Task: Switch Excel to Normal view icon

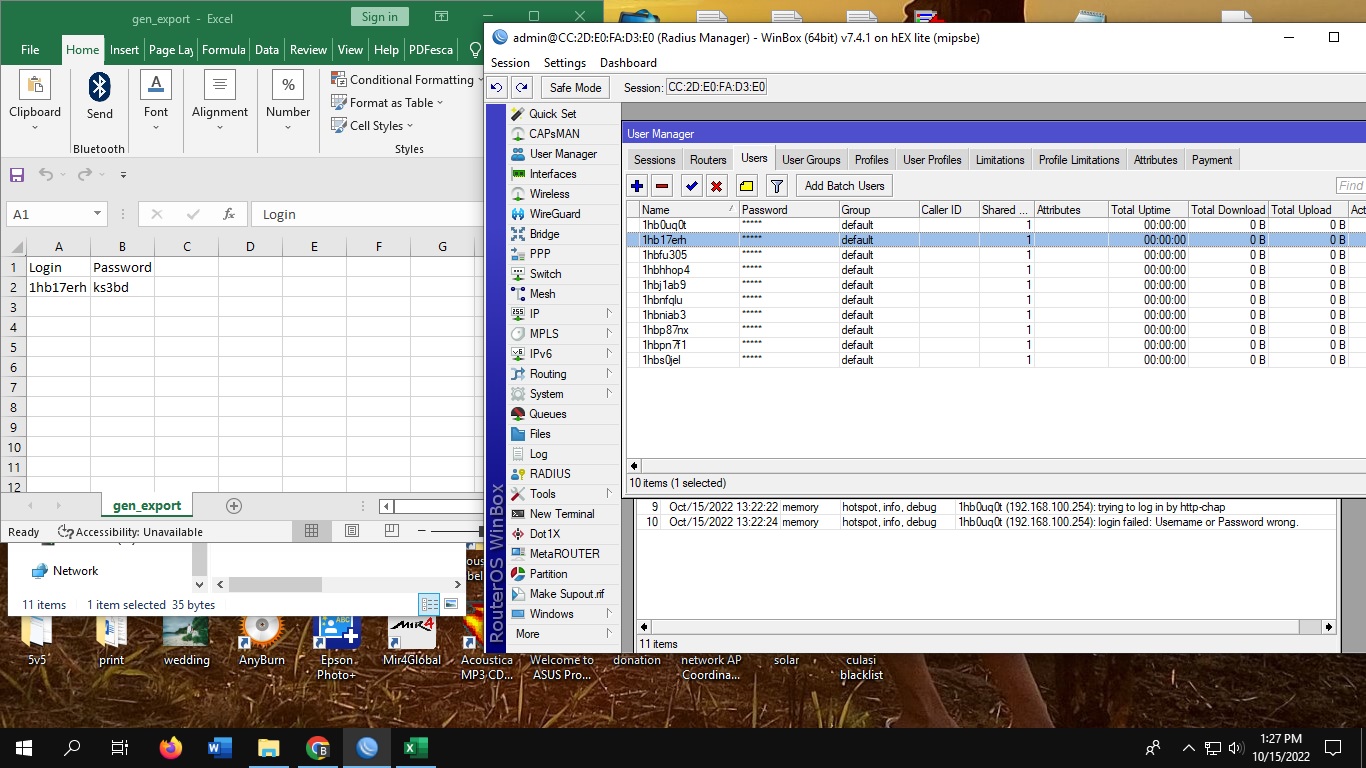Action: (x=311, y=531)
